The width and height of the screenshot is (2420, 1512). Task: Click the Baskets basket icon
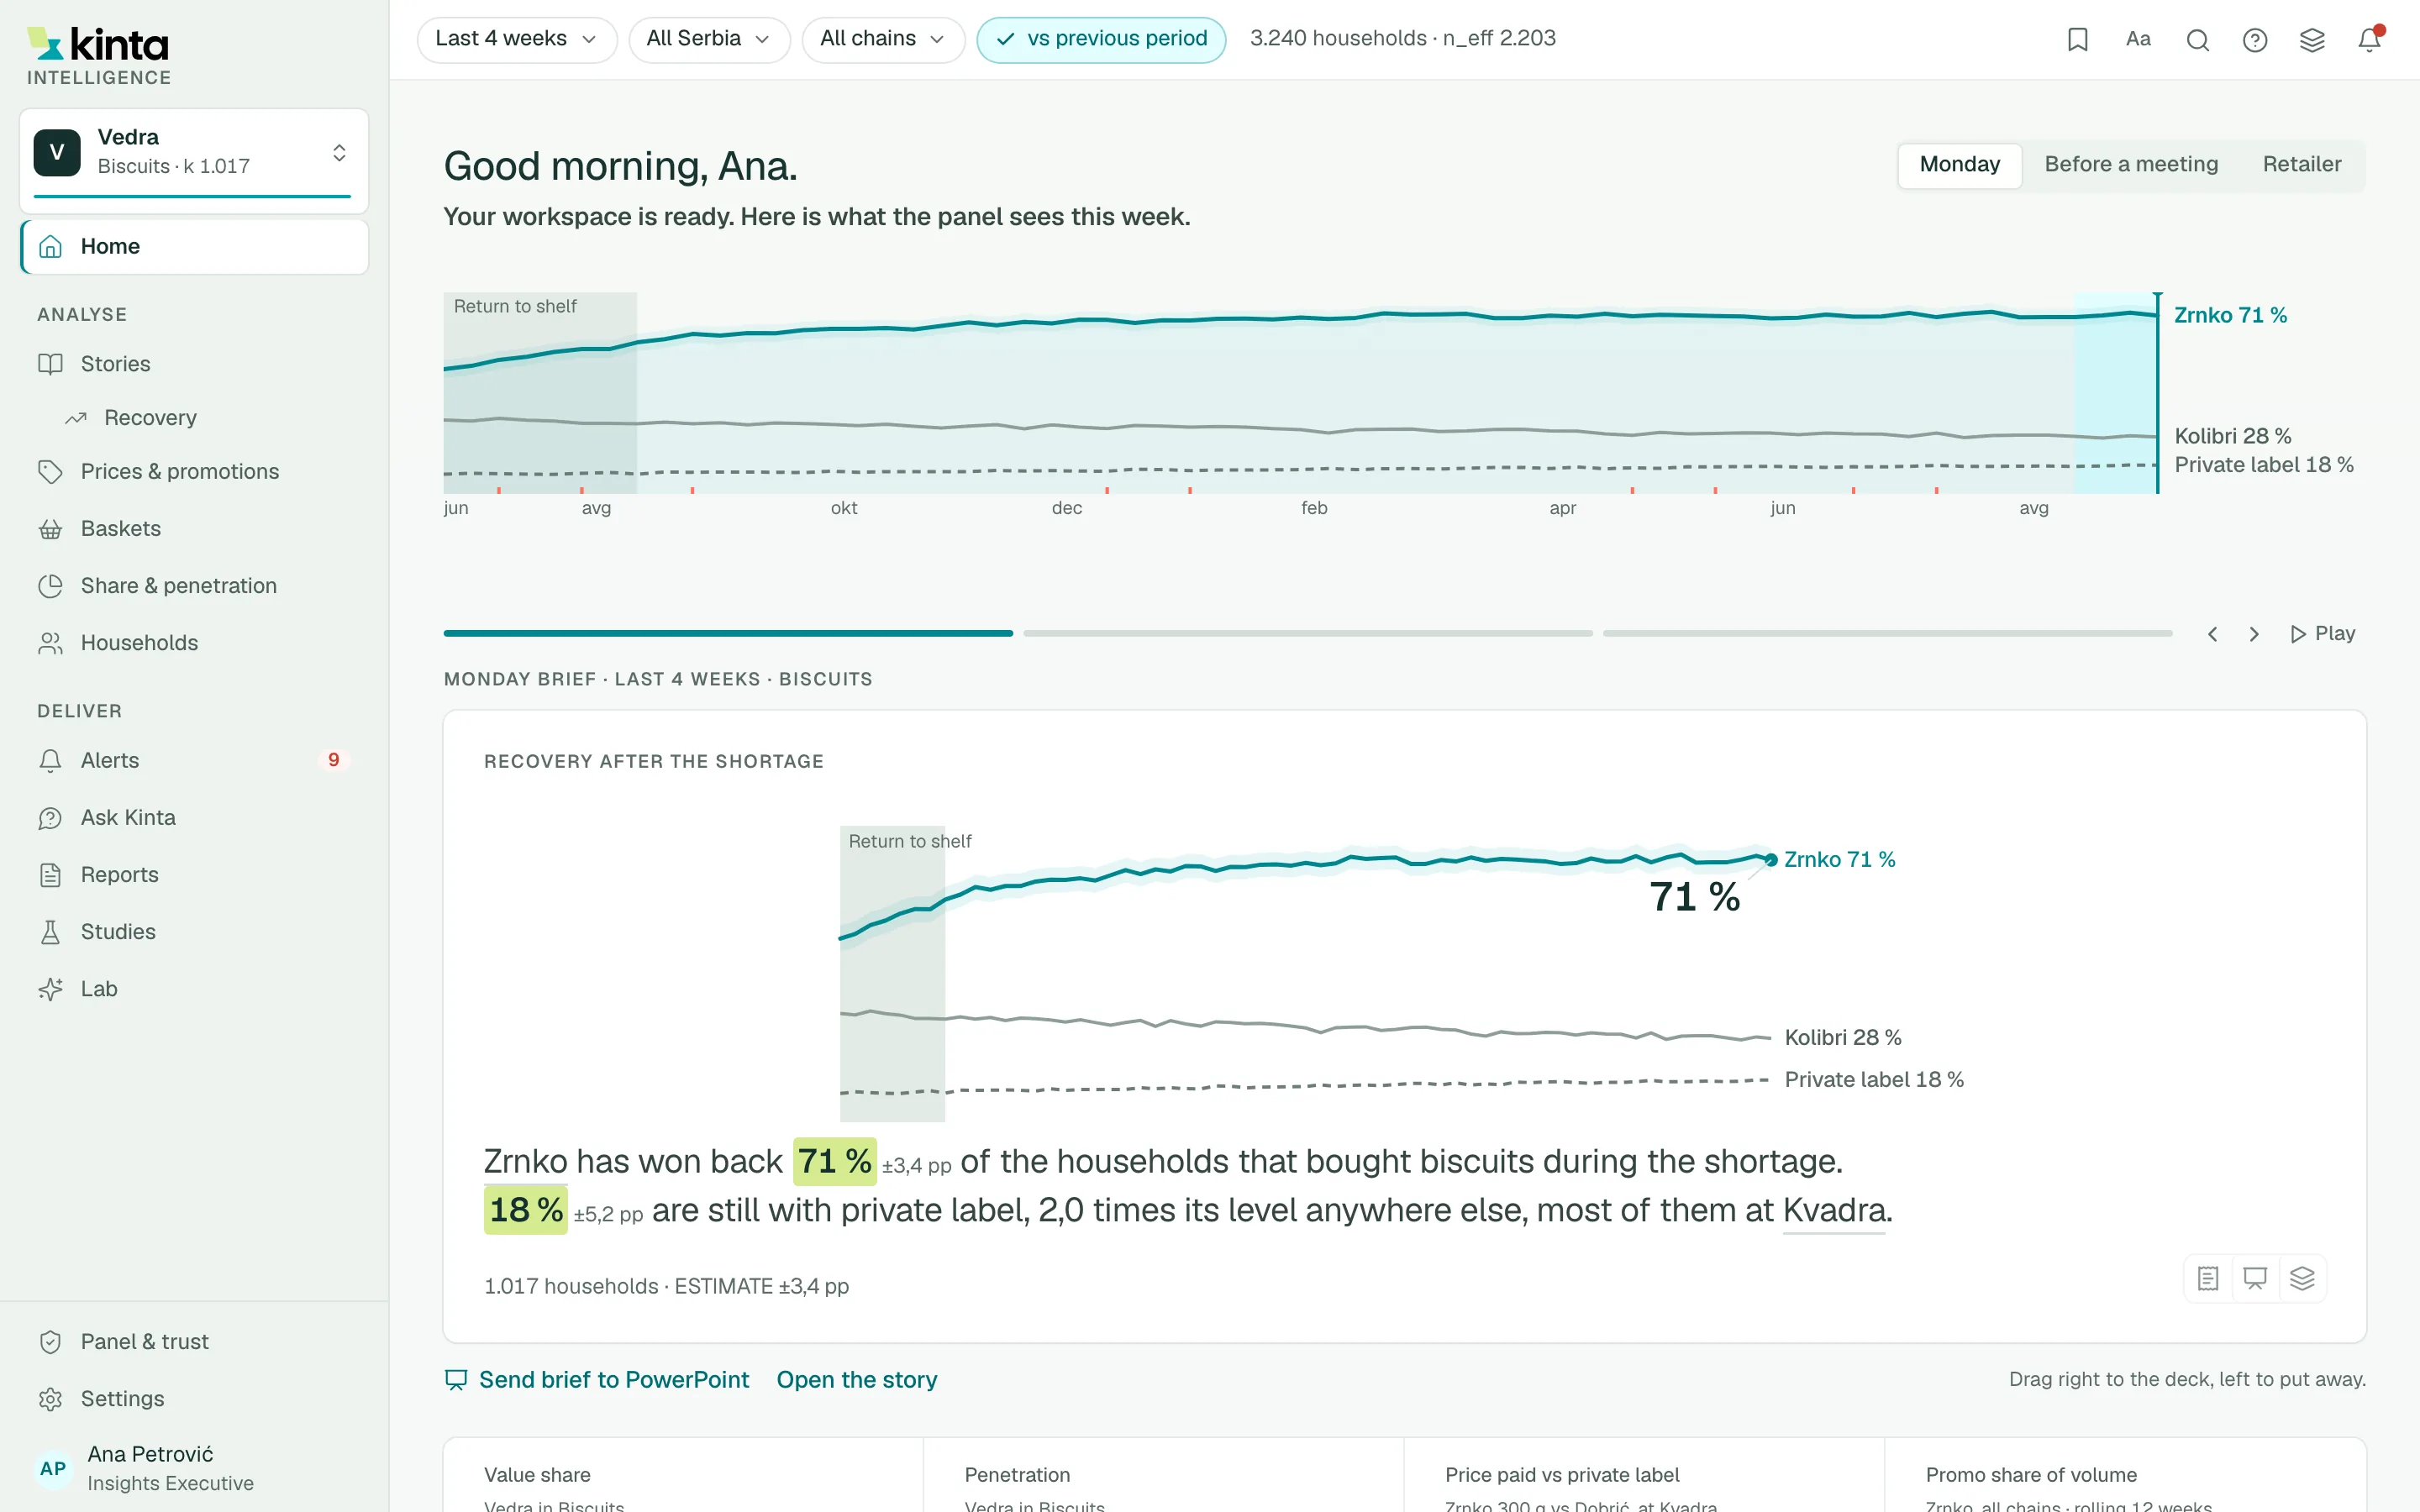(x=50, y=529)
